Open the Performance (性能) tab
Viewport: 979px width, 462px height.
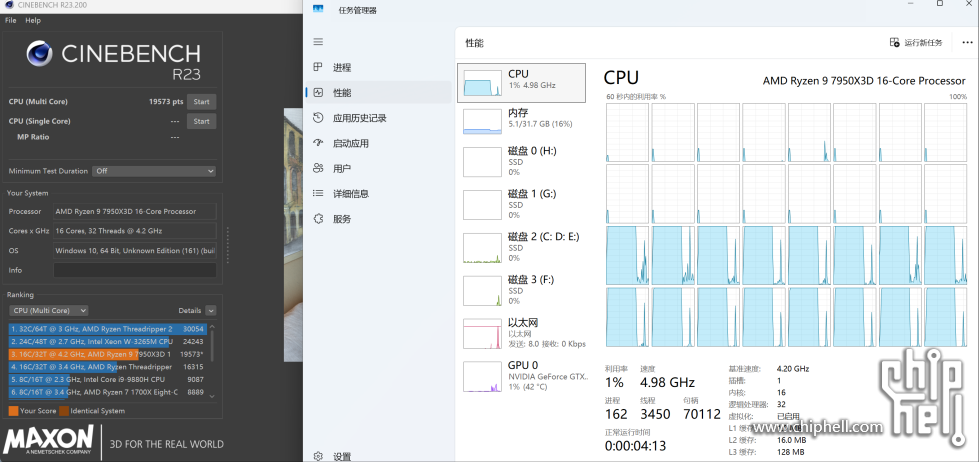pos(378,92)
